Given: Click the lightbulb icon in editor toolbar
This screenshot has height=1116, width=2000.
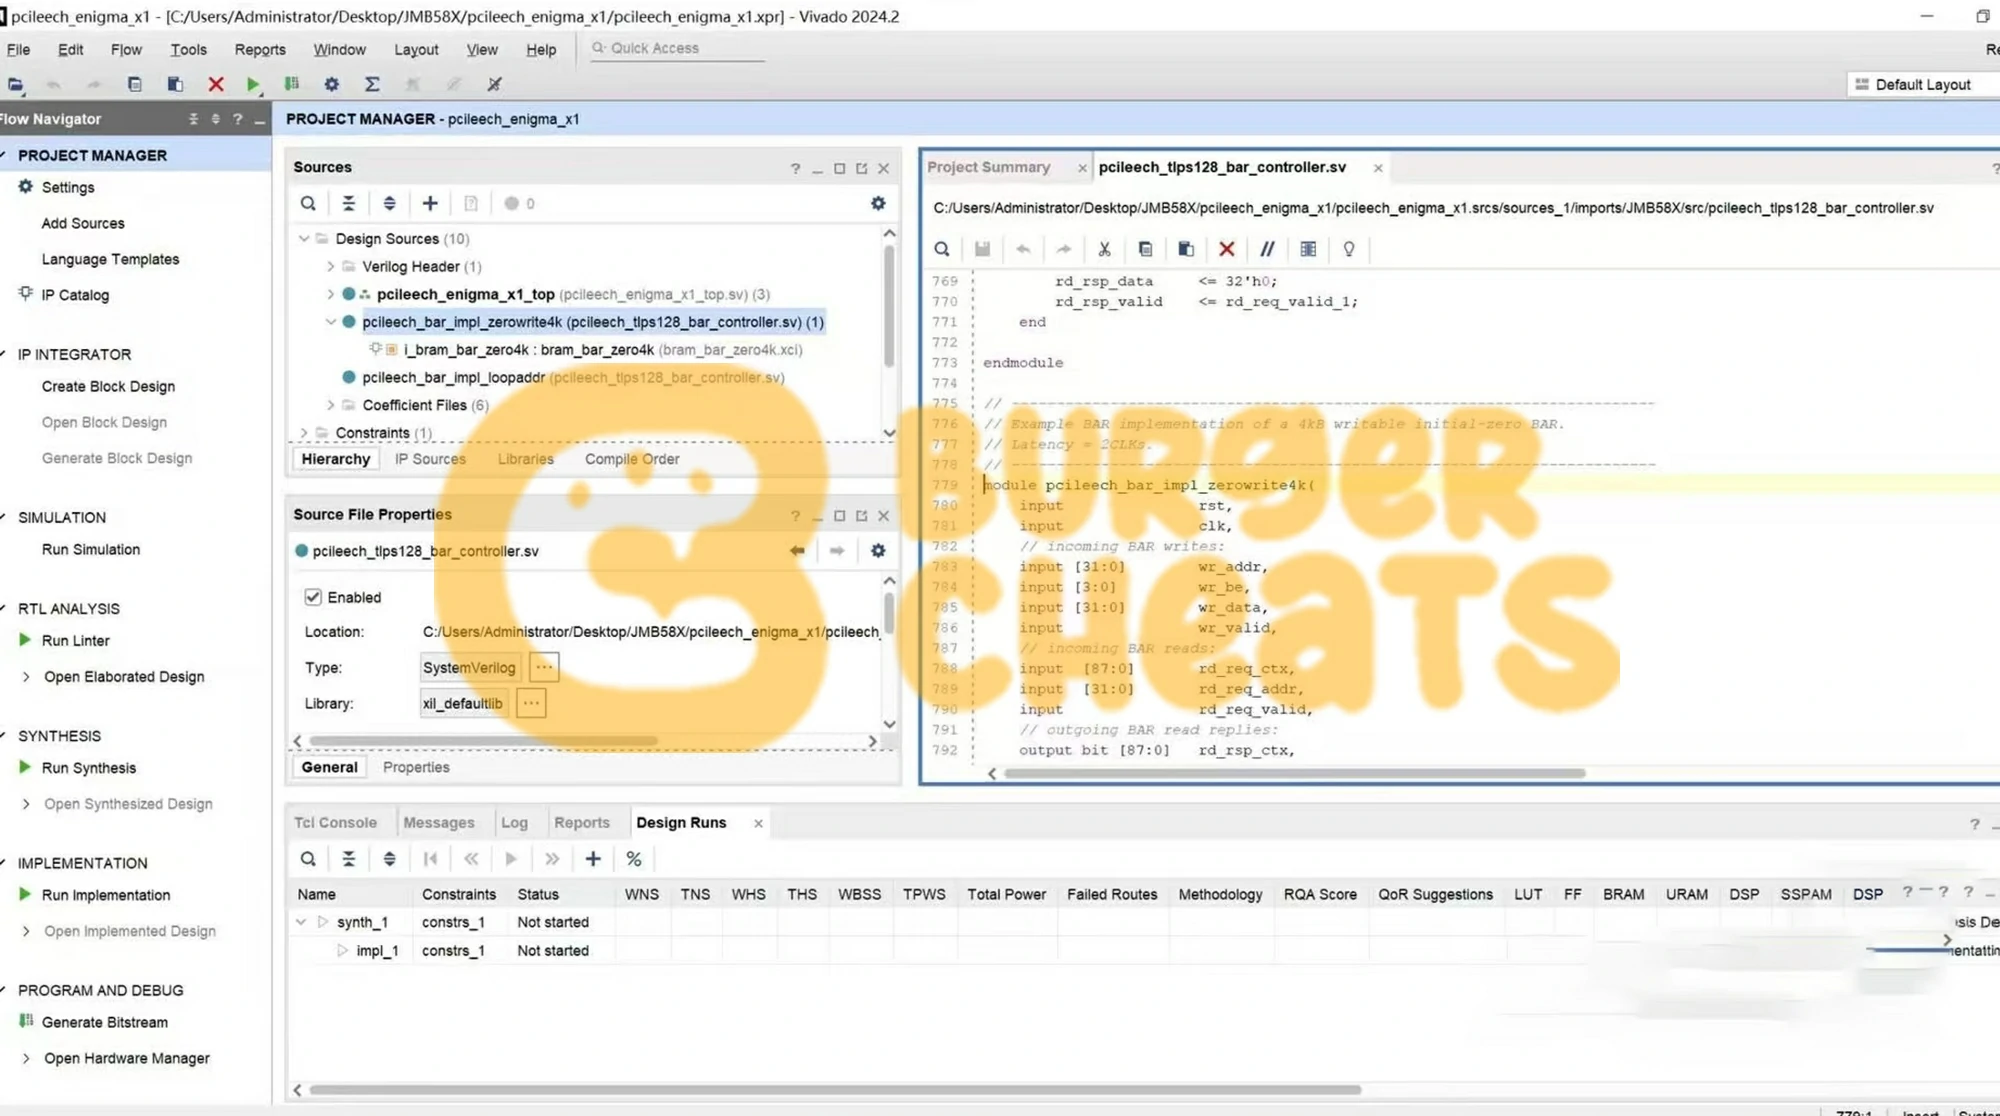Looking at the screenshot, I should click(x=1349, y=249).
